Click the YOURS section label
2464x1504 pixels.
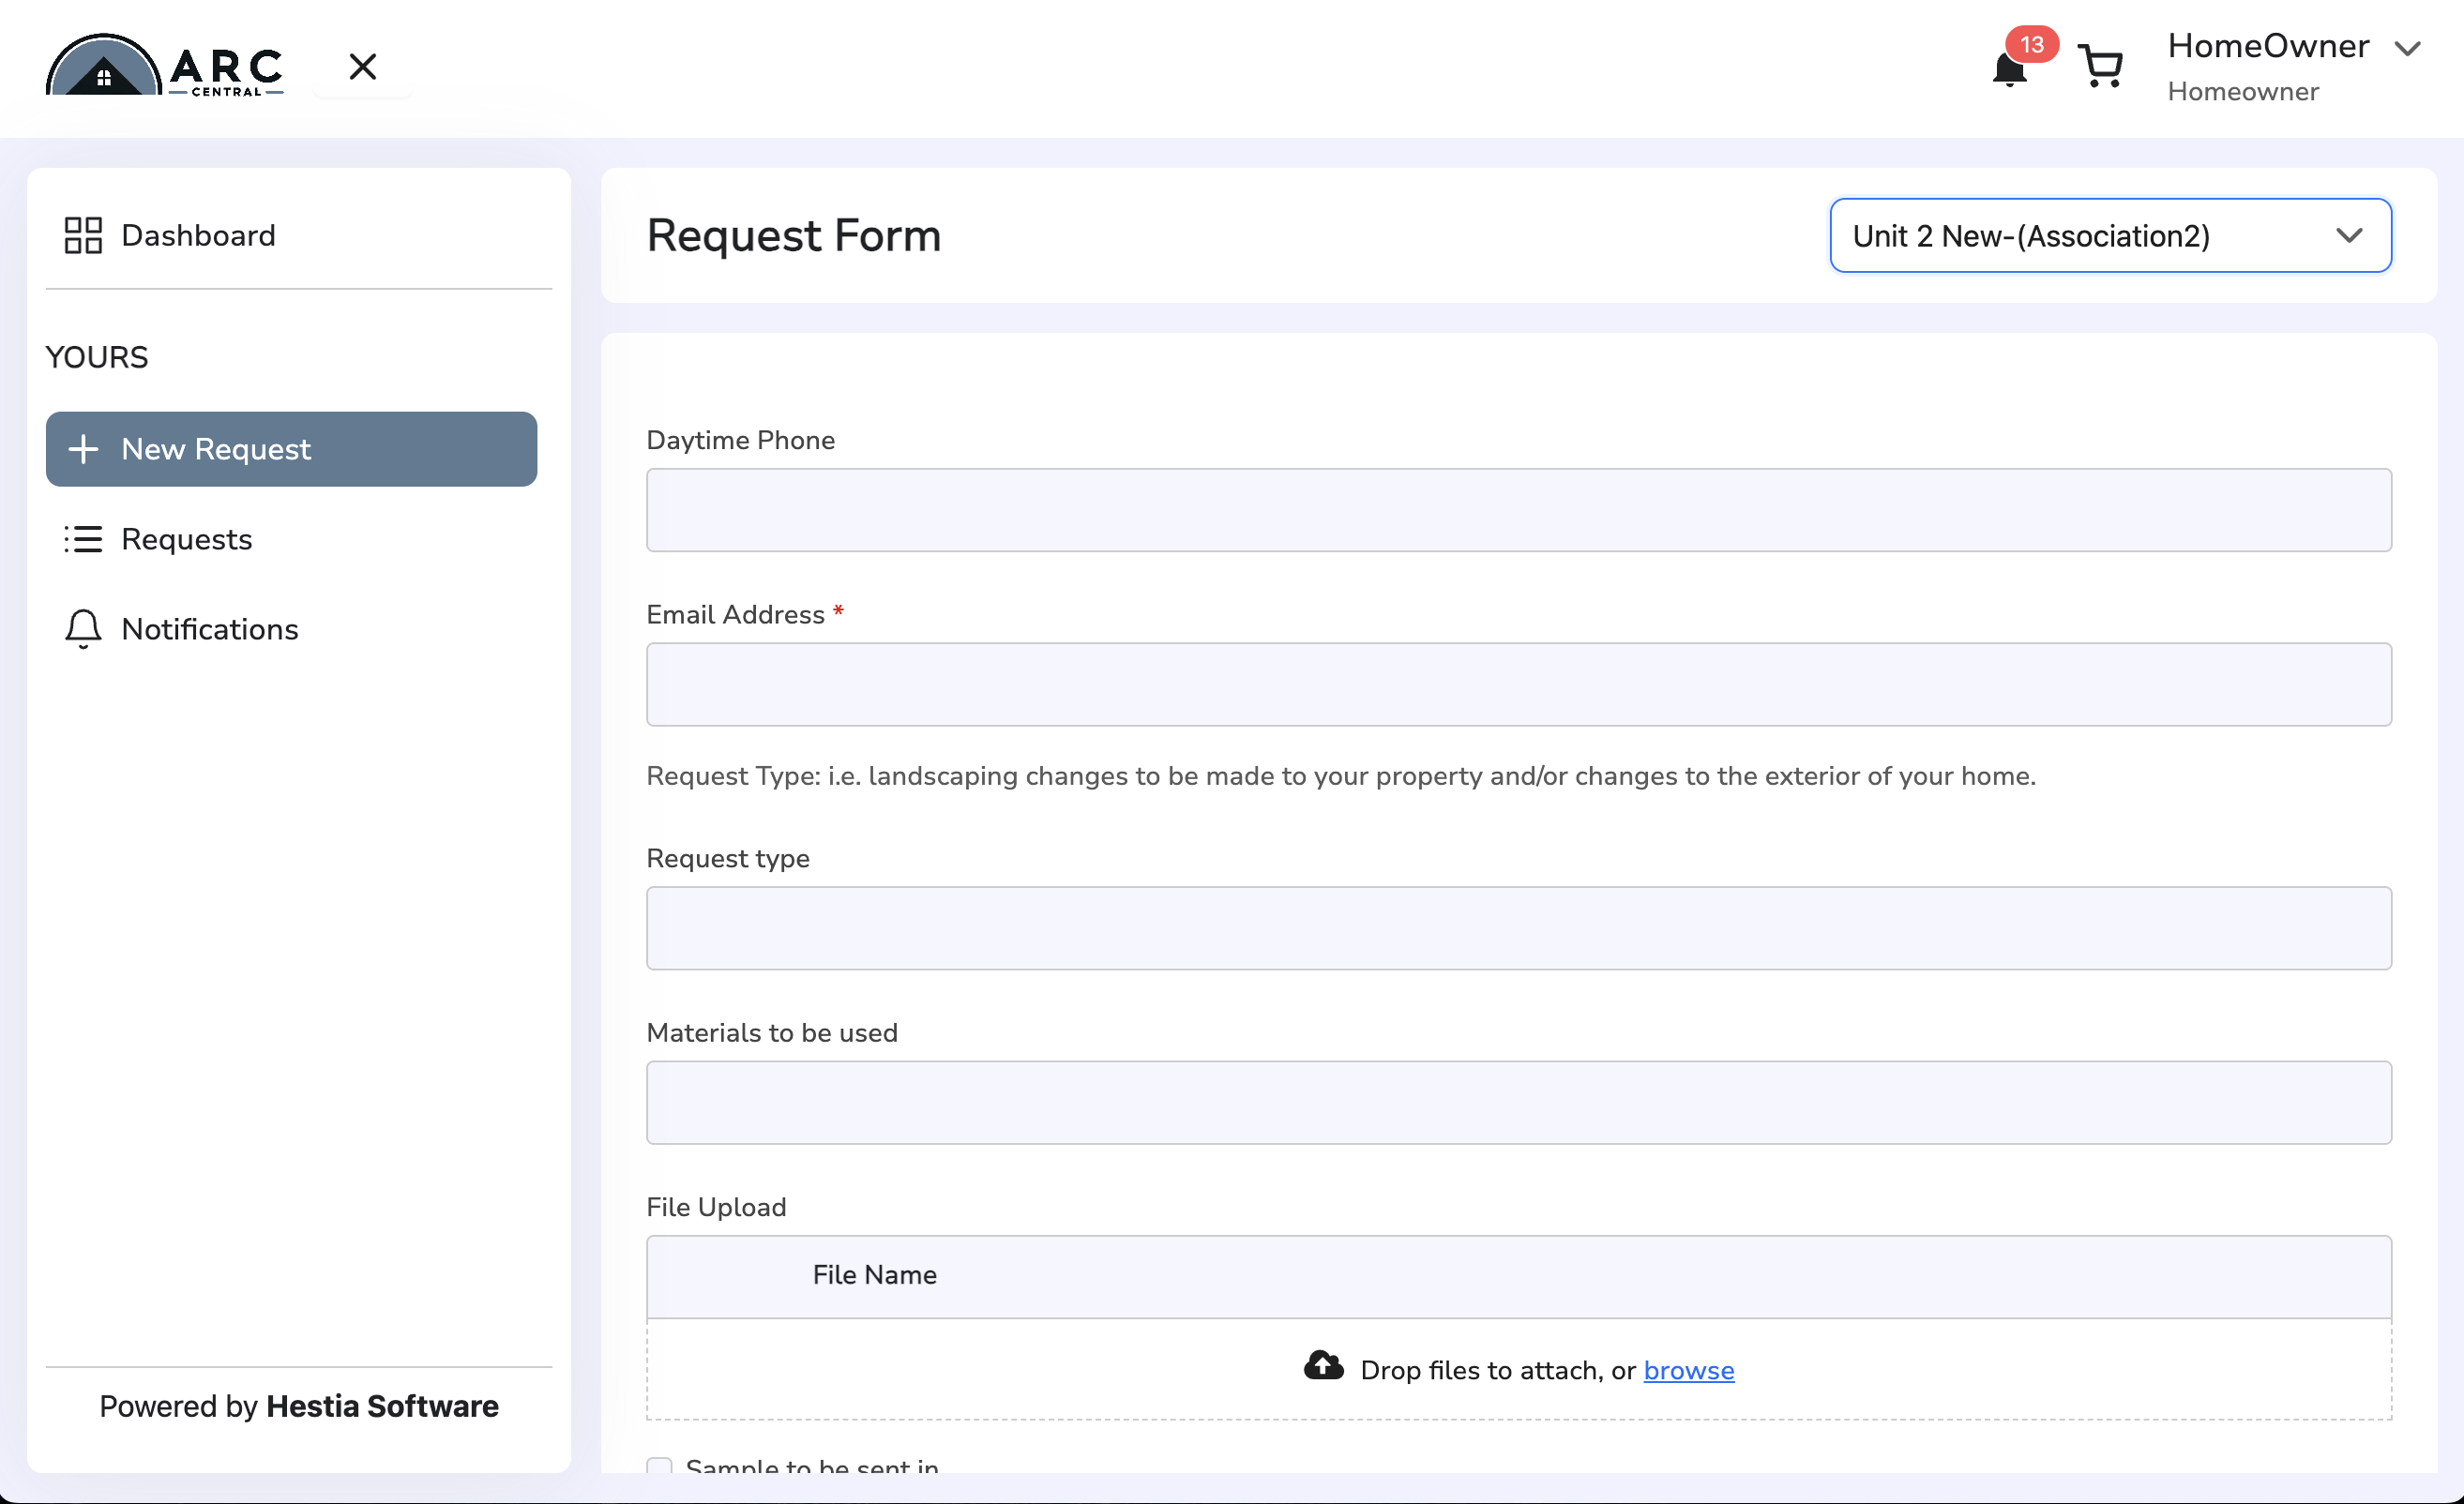click(97, 357)
